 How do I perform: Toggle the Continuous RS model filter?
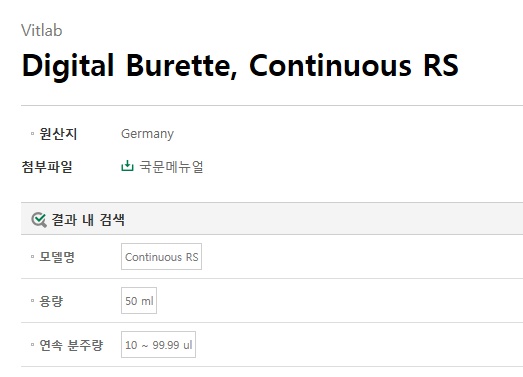pos(161,257)
